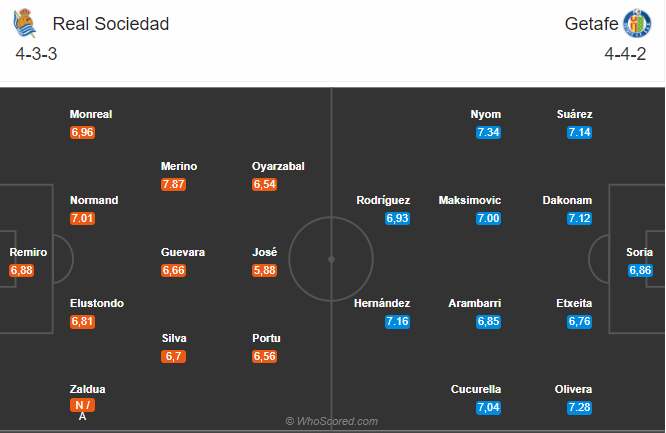The image size is (666, 433).
Task: Click José's 5,88 rating badge
Action: [264, 271]
